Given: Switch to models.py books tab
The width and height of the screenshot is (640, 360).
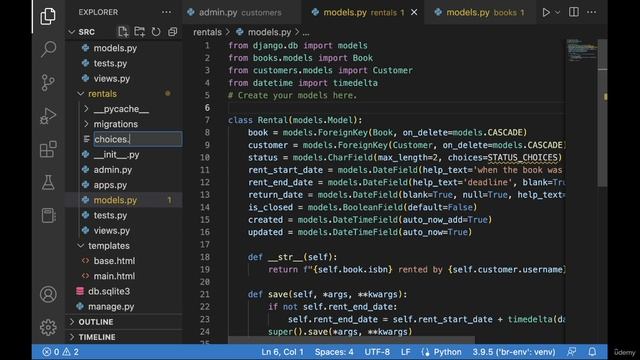Looking at the screenshot, I should pos(480,12).
